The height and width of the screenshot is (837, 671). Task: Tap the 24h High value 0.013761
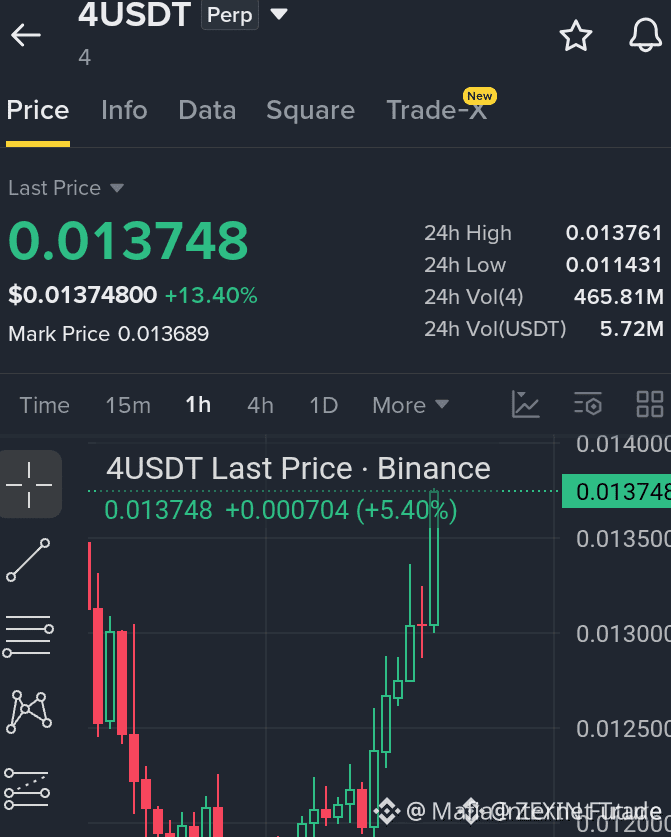click(x=614, y=233)
